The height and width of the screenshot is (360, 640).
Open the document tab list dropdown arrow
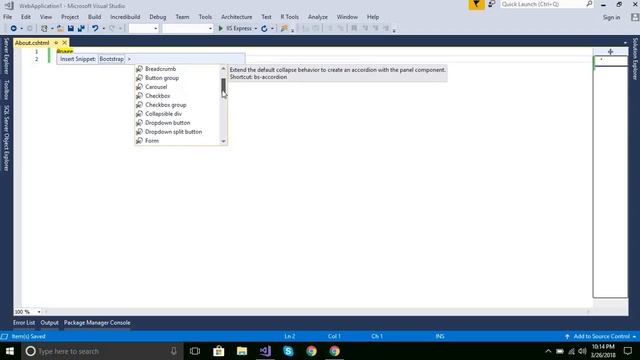coord(625,43)
